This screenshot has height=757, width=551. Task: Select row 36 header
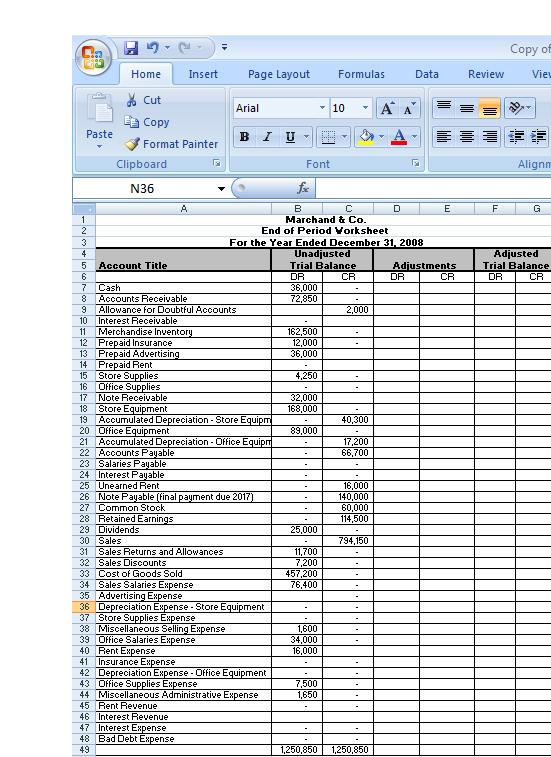pyautogui.click(x=84, y=607)
